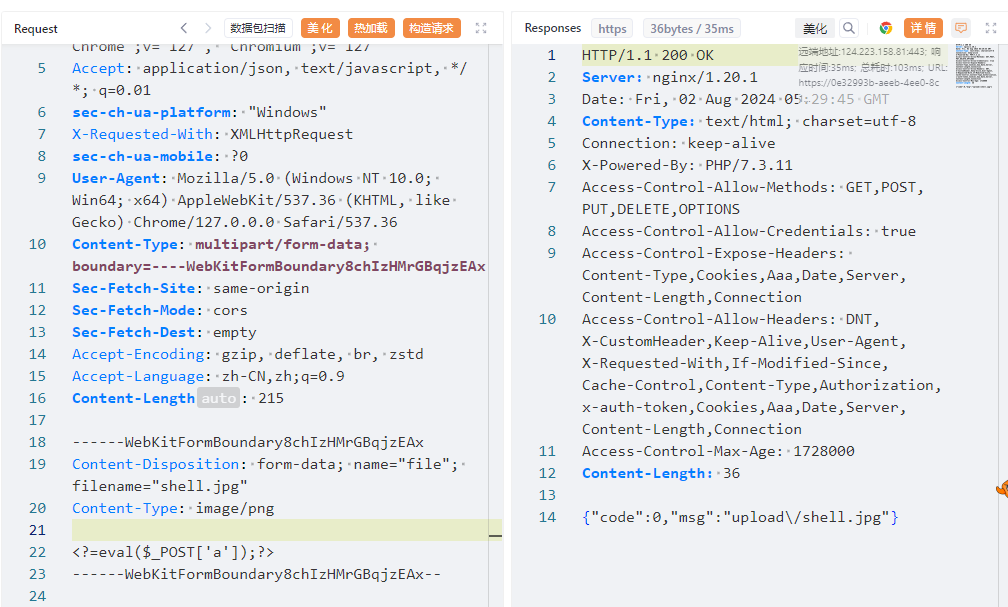1008x607 pixels.
Task: Click 数据包扫描 packet scan button
Action: [258, 28]
